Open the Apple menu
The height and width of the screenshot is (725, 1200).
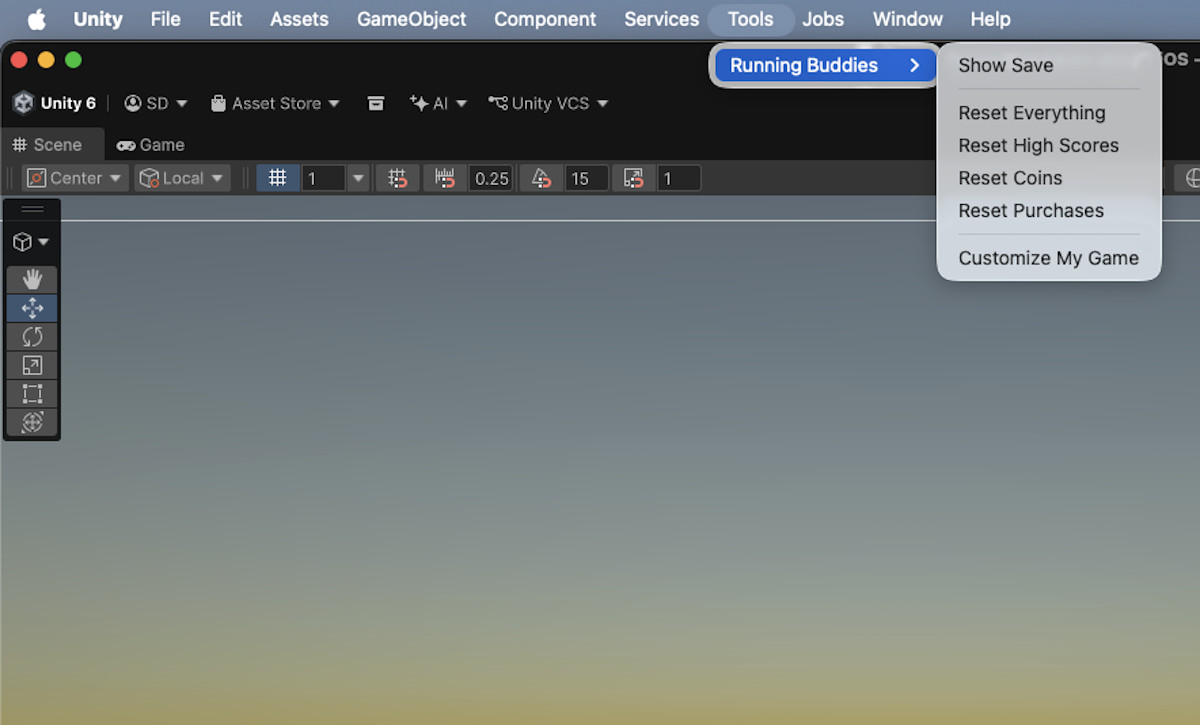pyautogui.click(x=37, y=19)
